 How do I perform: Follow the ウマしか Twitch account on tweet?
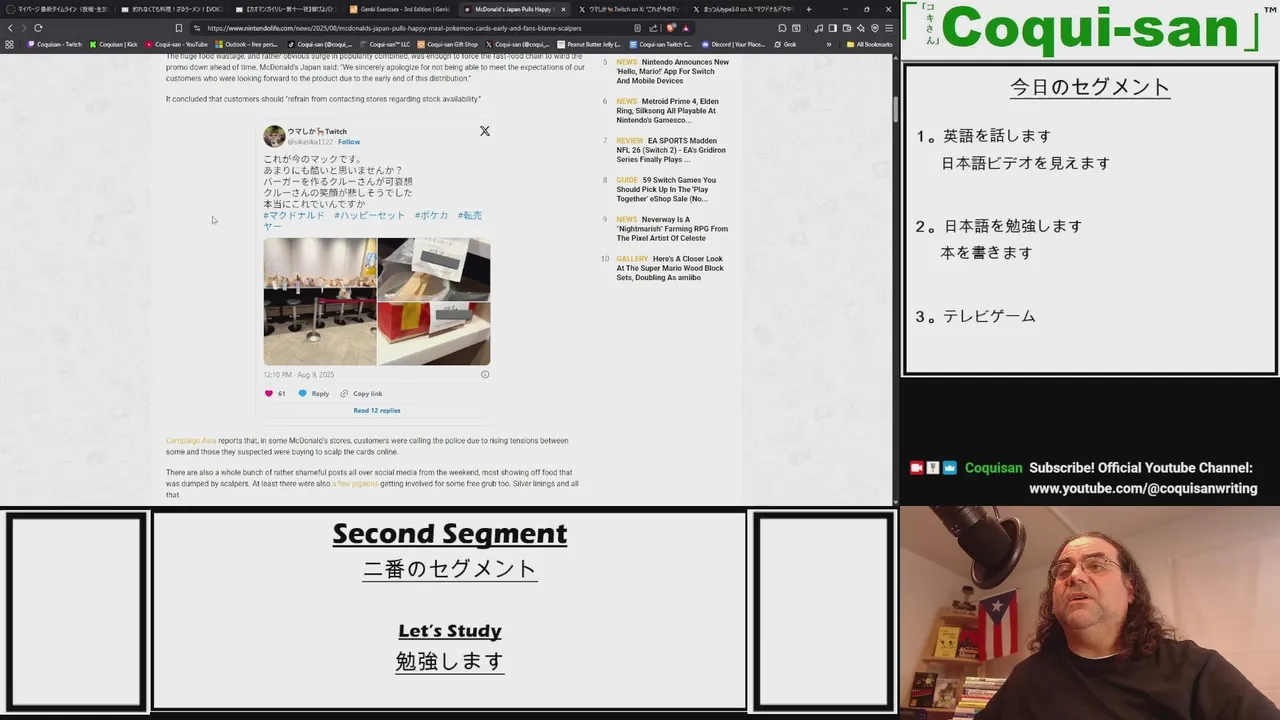[x=349, y=142]
